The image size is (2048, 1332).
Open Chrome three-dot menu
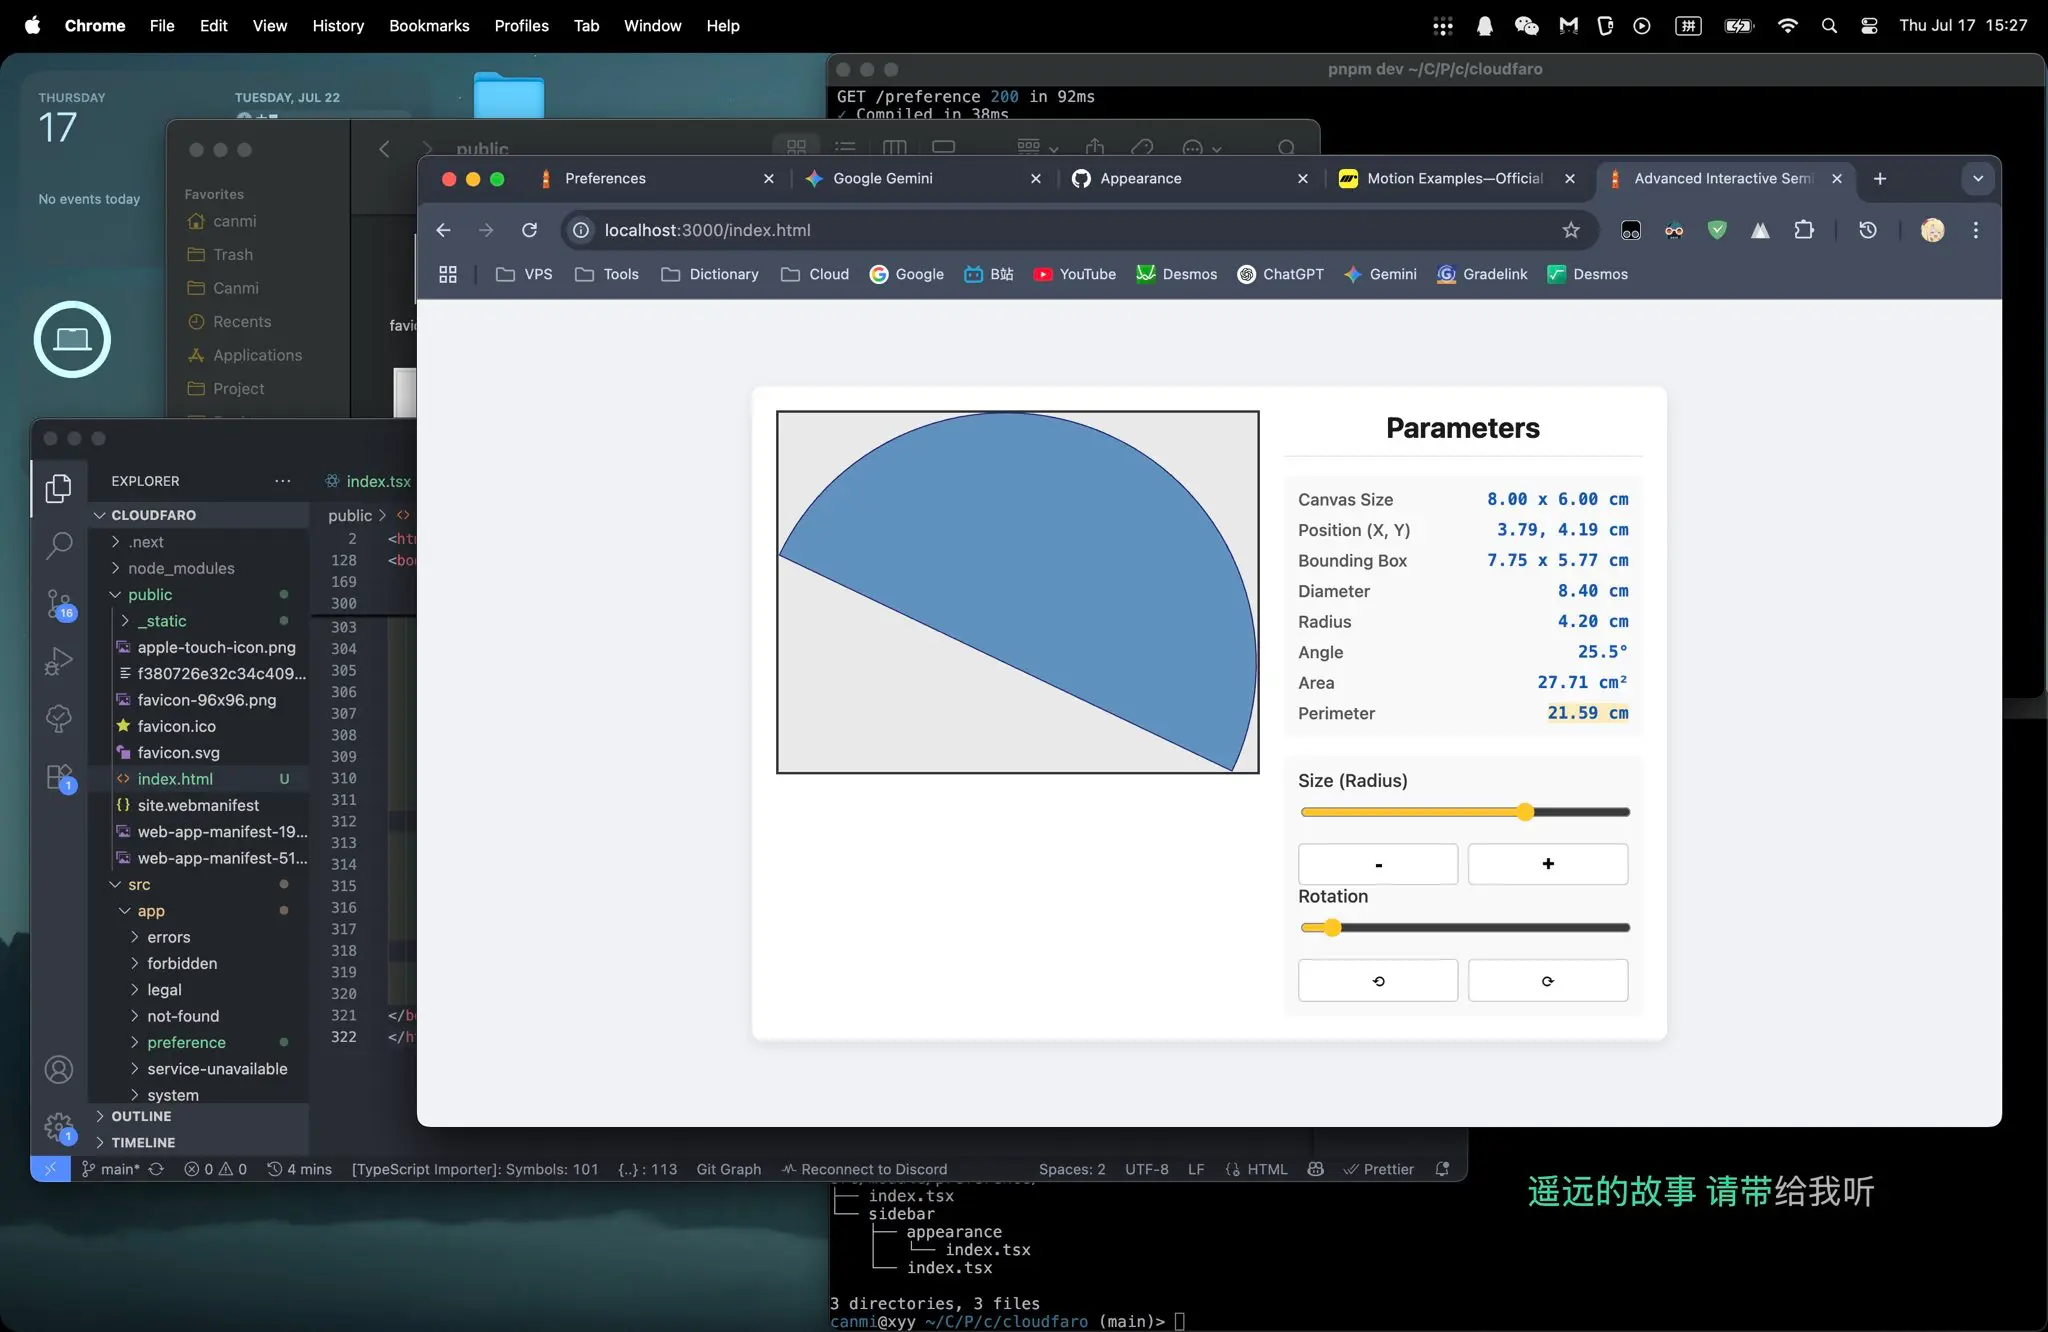(x=1975, y=230)
